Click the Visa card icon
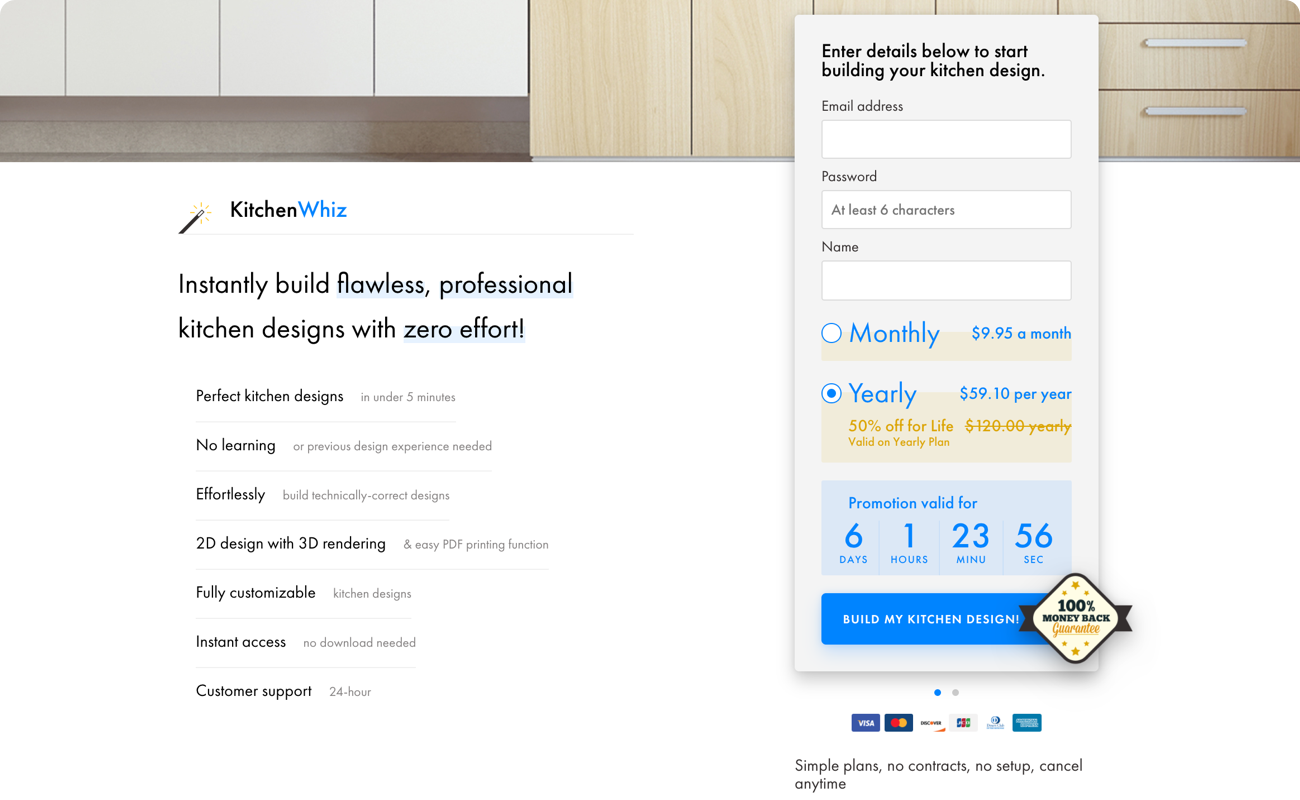Image resolution: width=1300 pixels, height=800 pixels. [865, 722]
